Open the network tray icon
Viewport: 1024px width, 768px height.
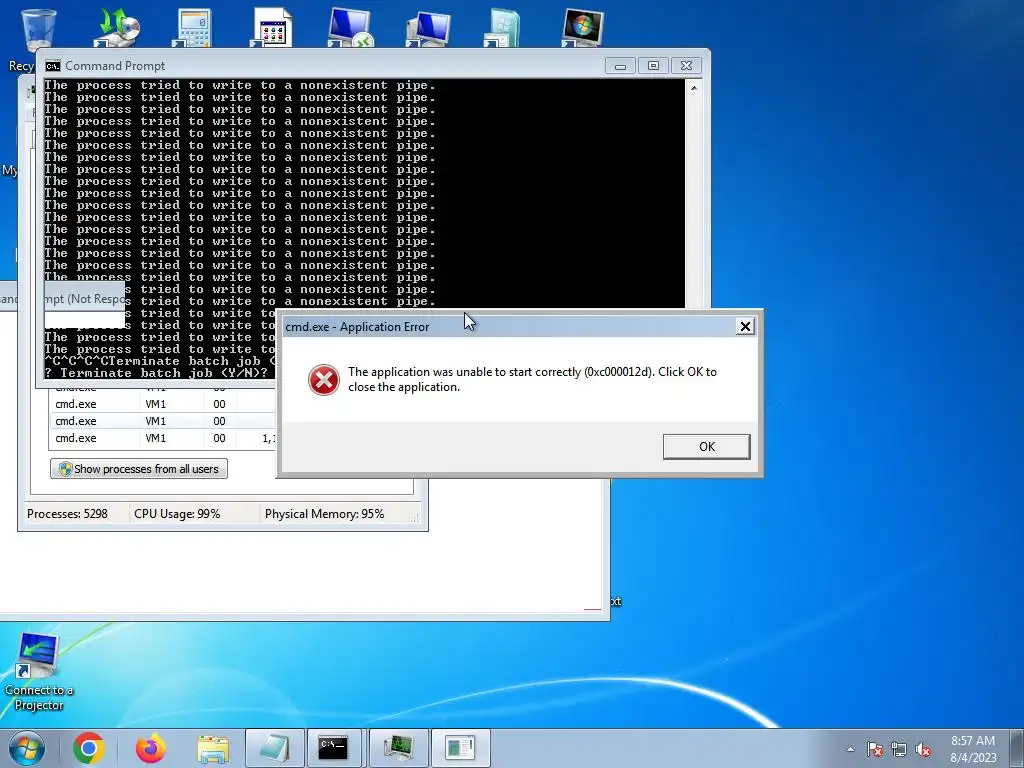click(899, 749)
